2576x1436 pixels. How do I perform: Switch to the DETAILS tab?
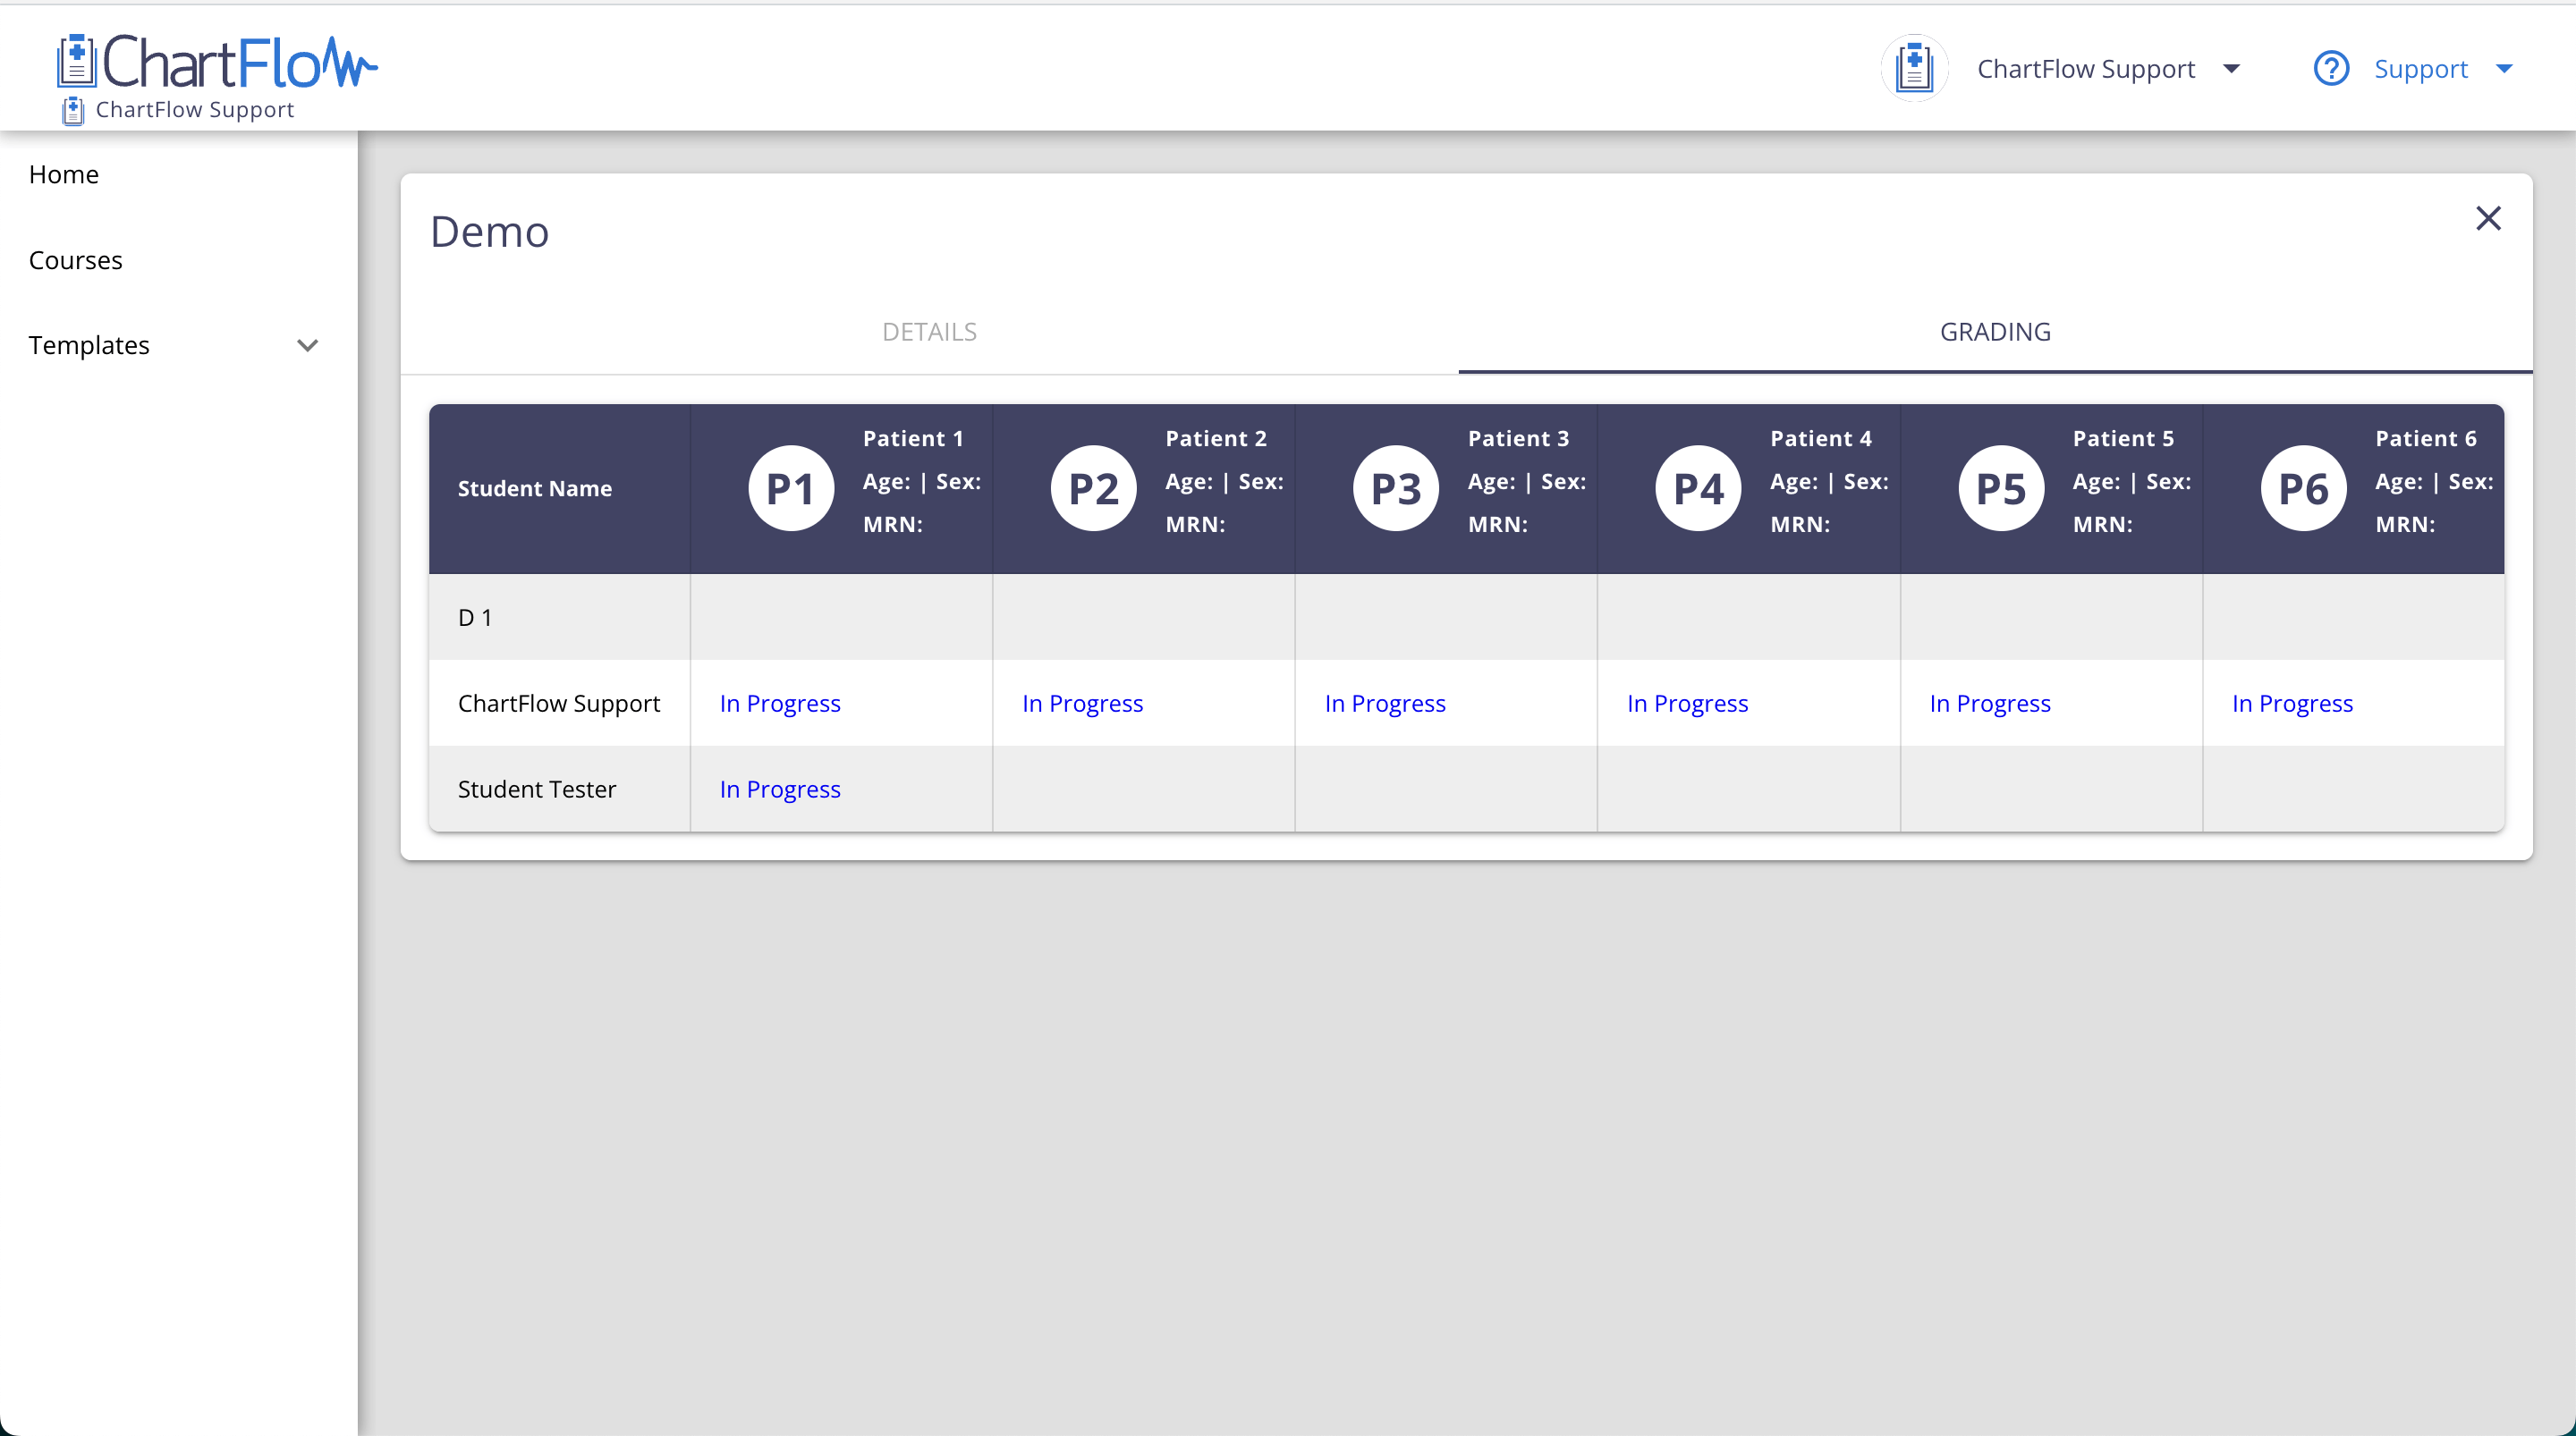(929, 332)
